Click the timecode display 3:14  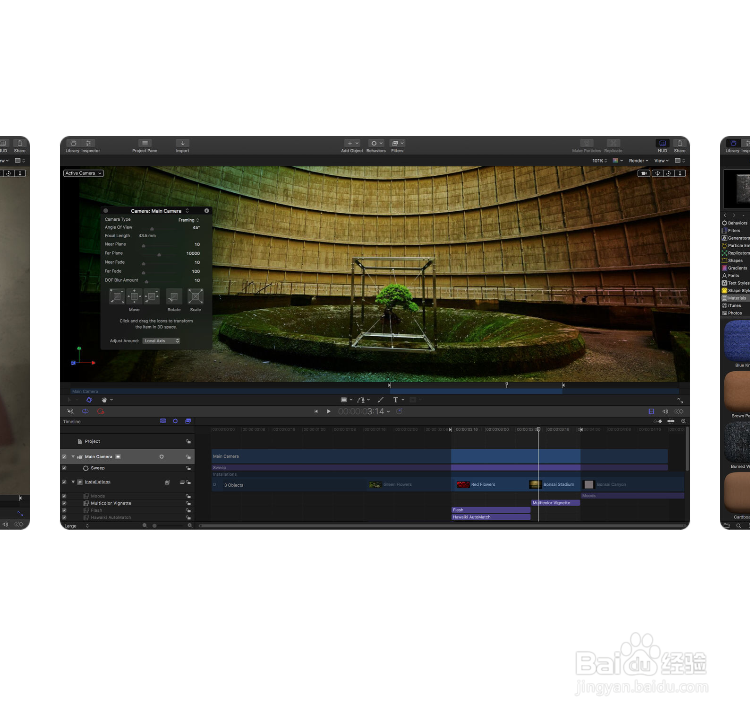pyautogui.click(x=361, y=411)
